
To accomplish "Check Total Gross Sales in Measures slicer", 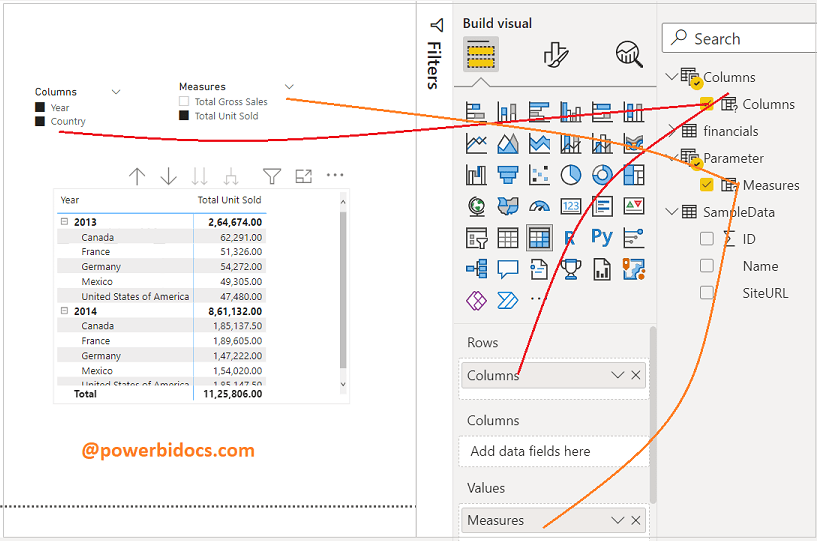I will 184,101.
